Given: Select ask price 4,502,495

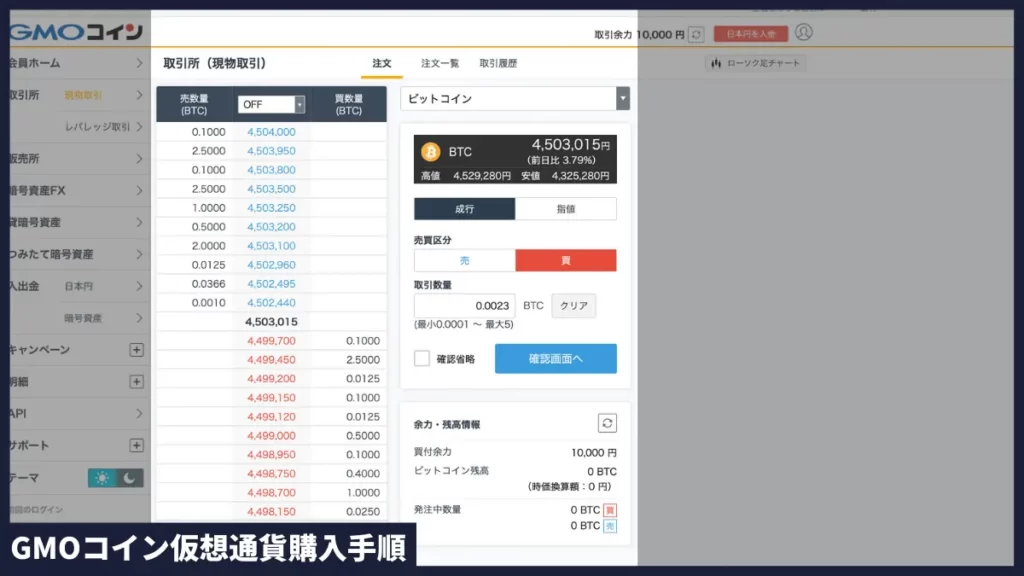Looking at the screenshot, I should pos(271,284).
